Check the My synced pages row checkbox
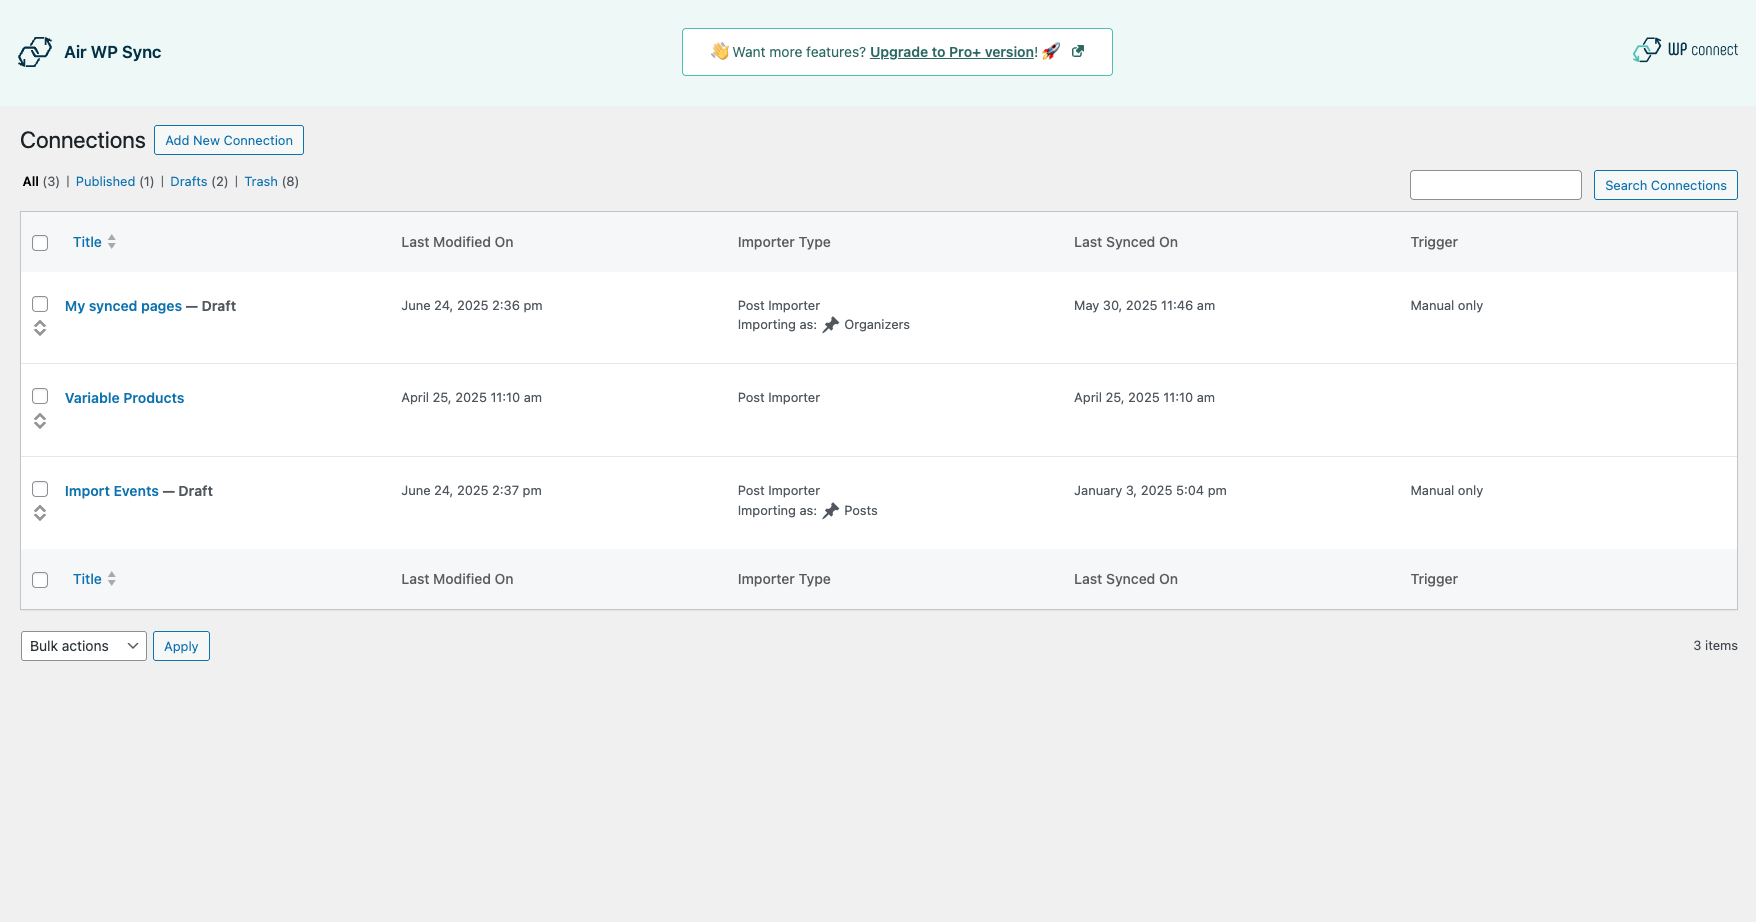Image resolution: width=1756 pixels, height=922 pixels. (x=40, y=304)
